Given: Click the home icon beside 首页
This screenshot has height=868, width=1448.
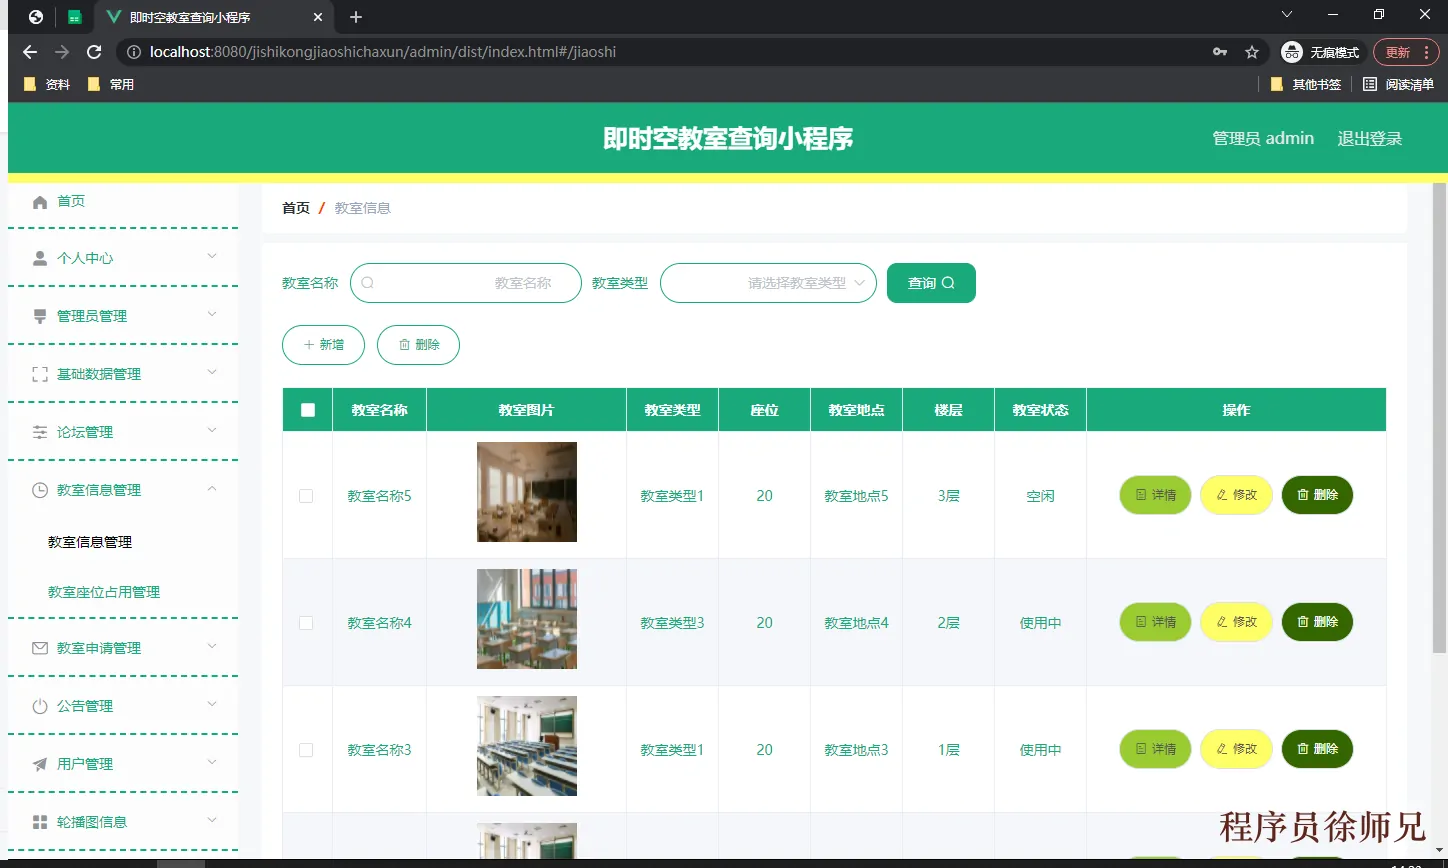Looking at the screenshot, I should tap(40, 202).
